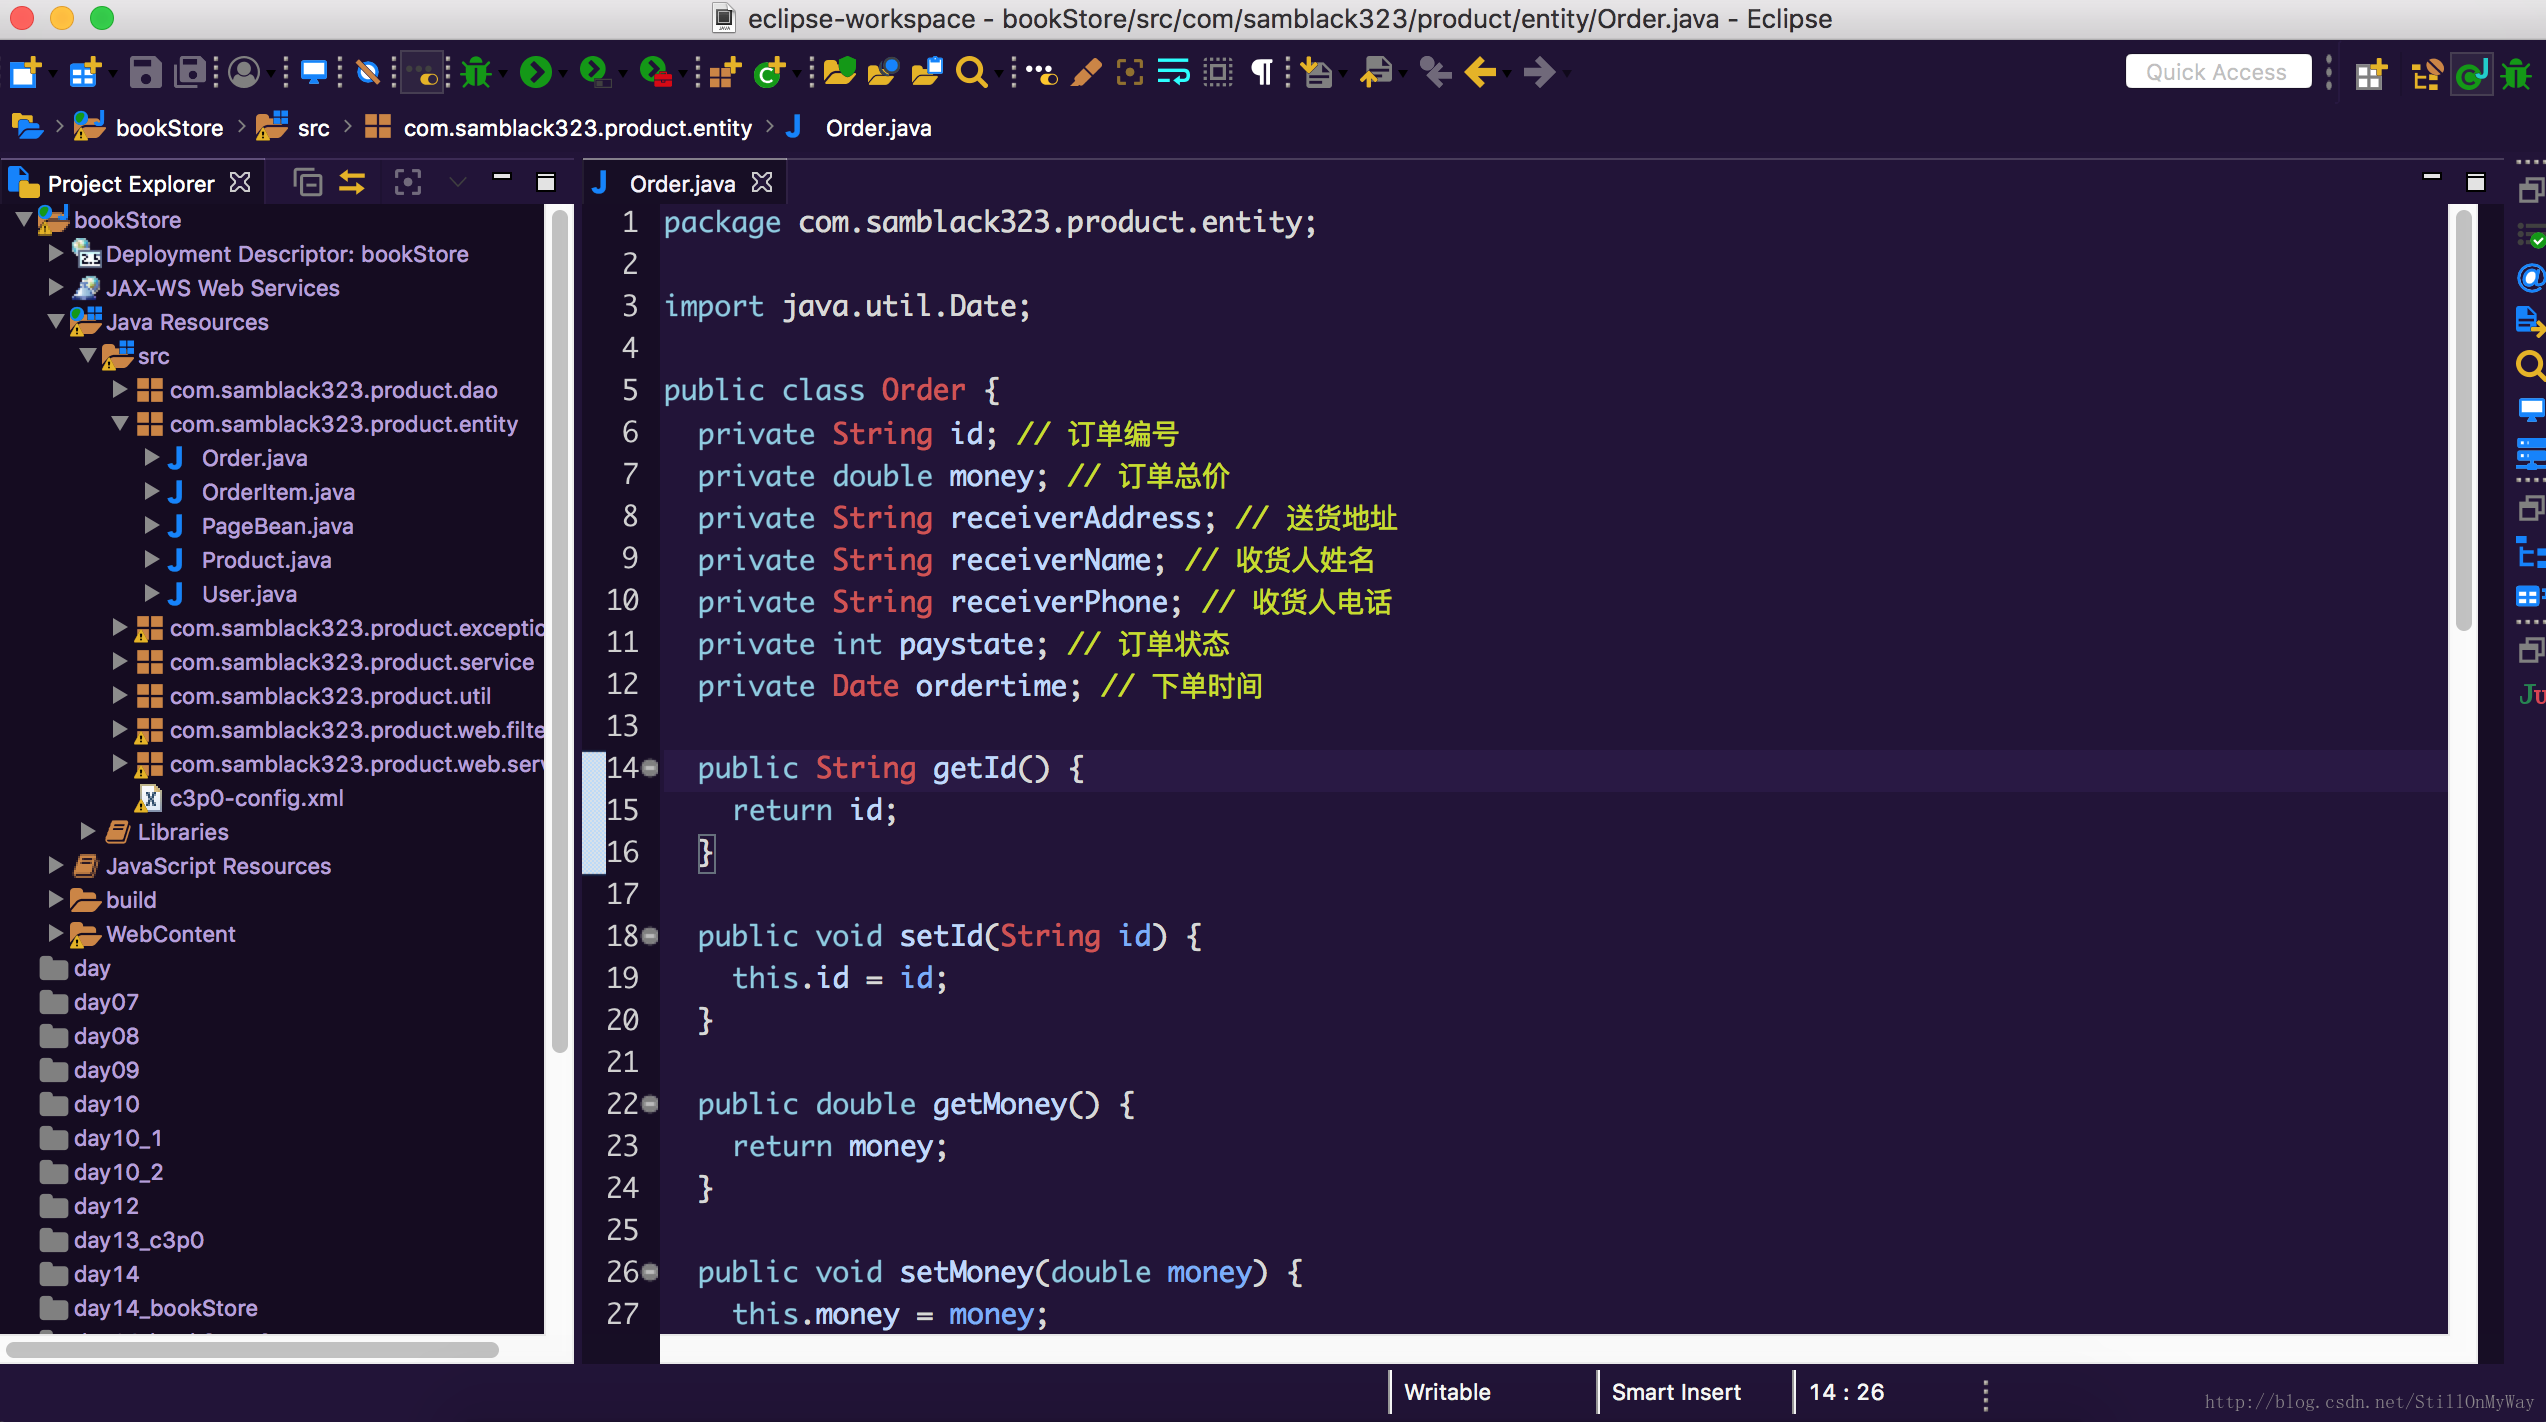
Task: Click the Run button in Eclipse toolbar
Action: pyautogui.click(x=537, y=72)
